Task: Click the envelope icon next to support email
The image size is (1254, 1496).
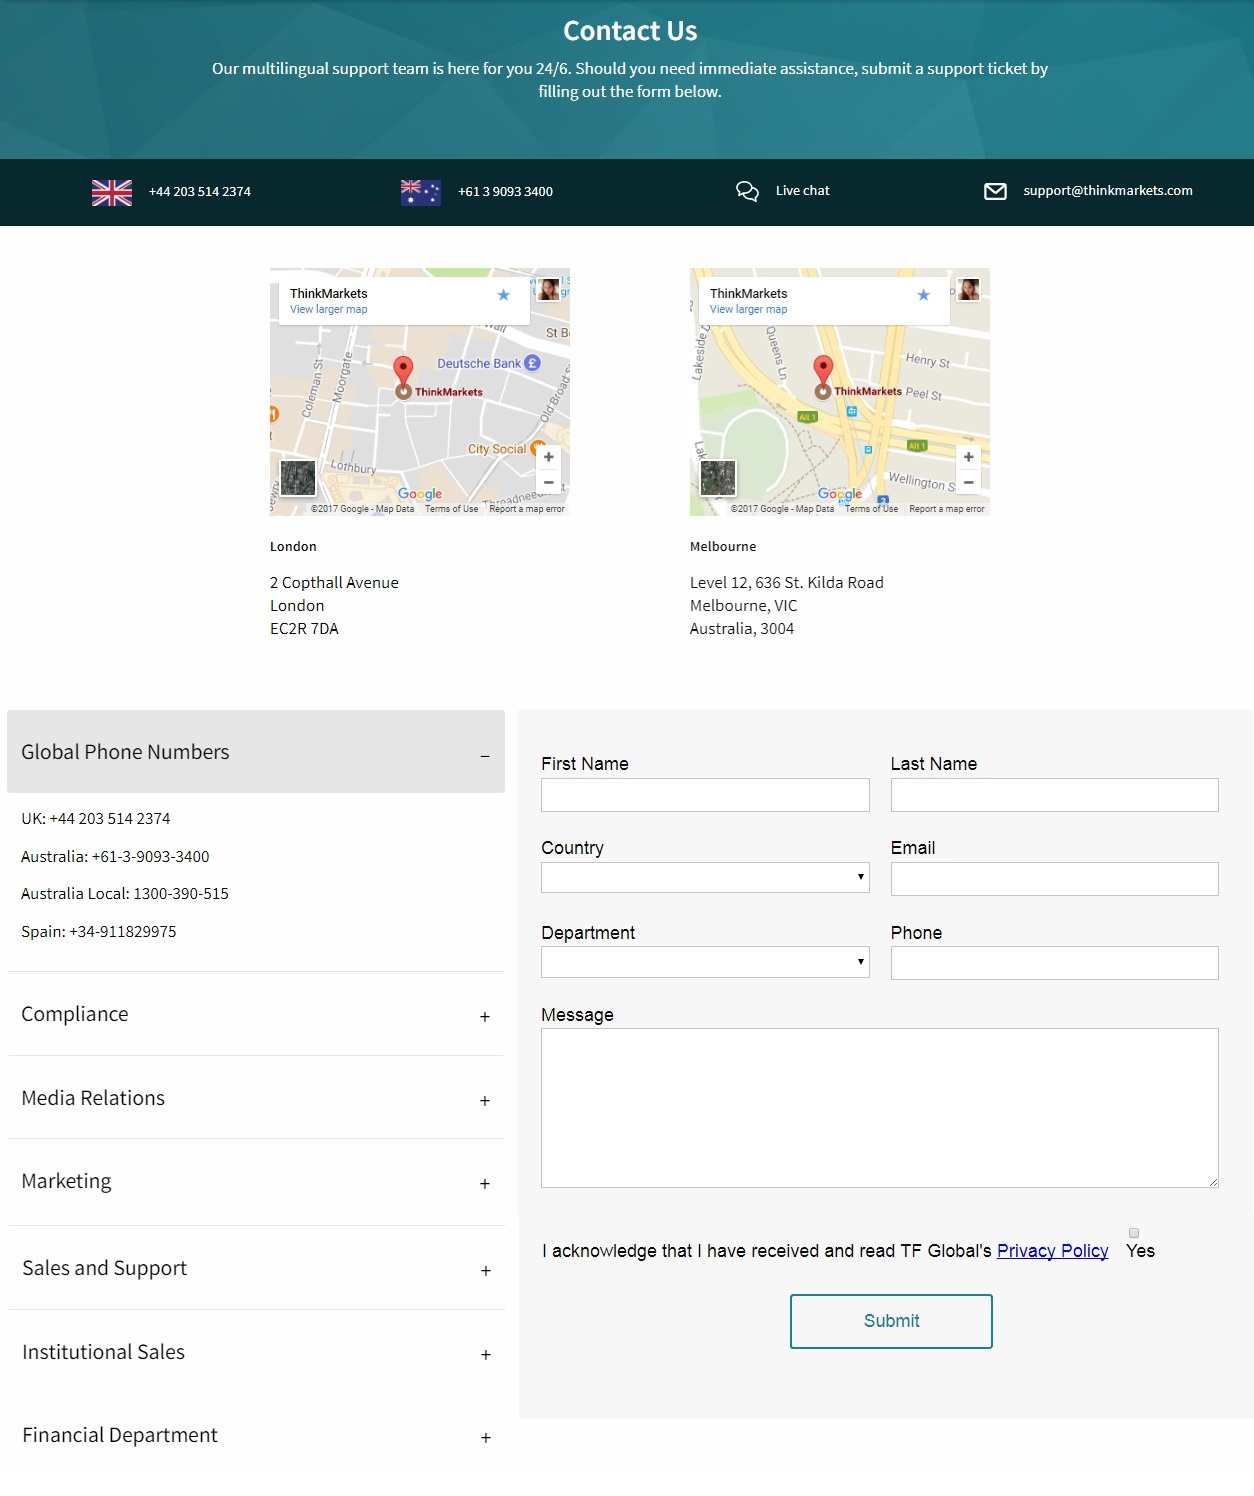Action: (996, 191)
